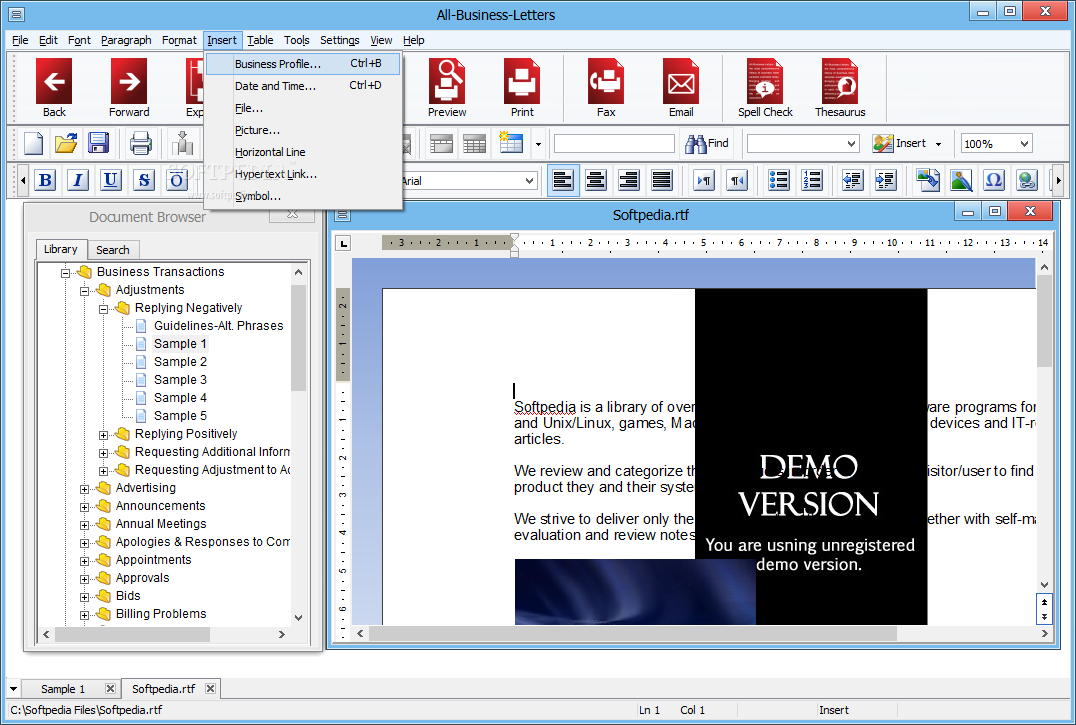Create a new blank document icon
Screen dimensions: 1076x725
click(34, 143)
